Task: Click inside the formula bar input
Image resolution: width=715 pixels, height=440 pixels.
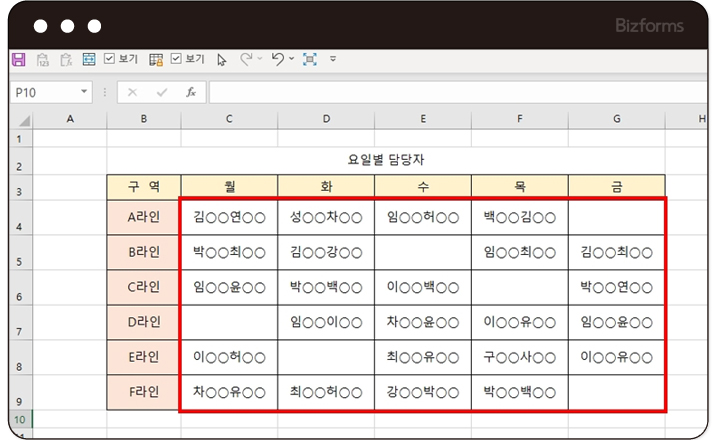Action: click(x=458, y=93)
